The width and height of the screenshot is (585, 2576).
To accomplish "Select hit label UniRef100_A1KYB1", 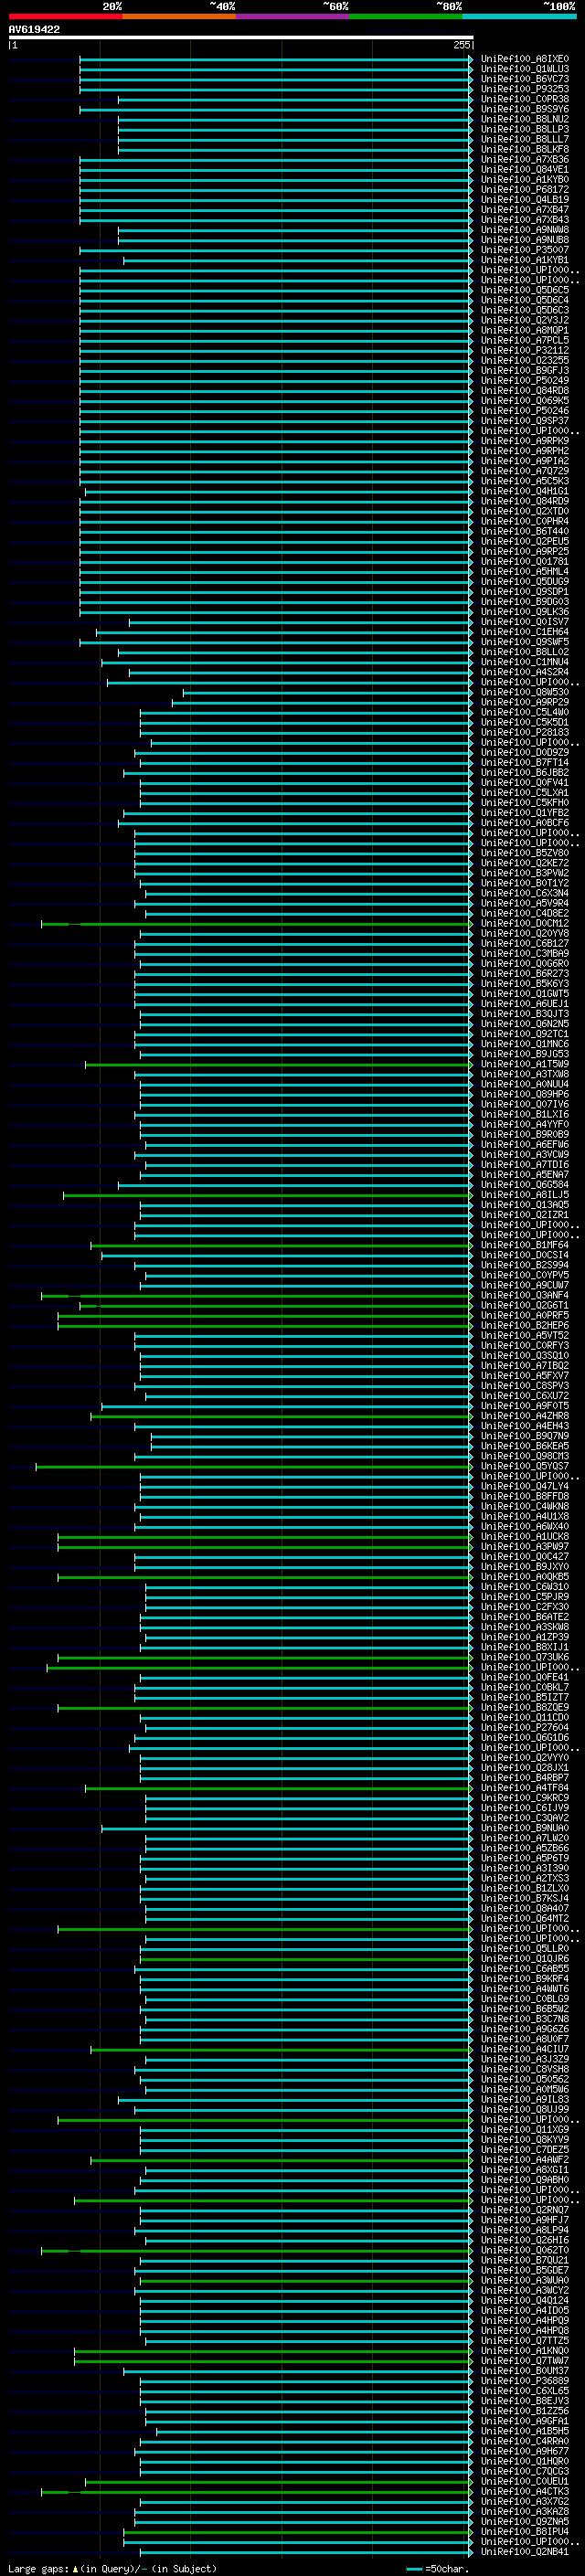I will pos(524,260).
